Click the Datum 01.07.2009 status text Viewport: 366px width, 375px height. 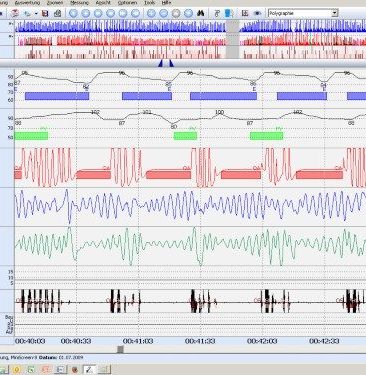[61, 358]
